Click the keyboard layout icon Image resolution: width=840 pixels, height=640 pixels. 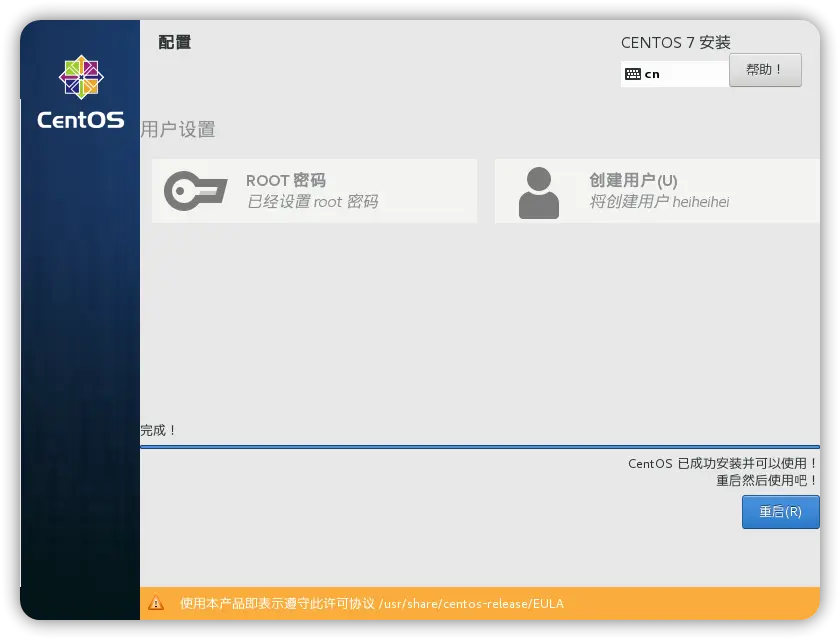point(633,74)
